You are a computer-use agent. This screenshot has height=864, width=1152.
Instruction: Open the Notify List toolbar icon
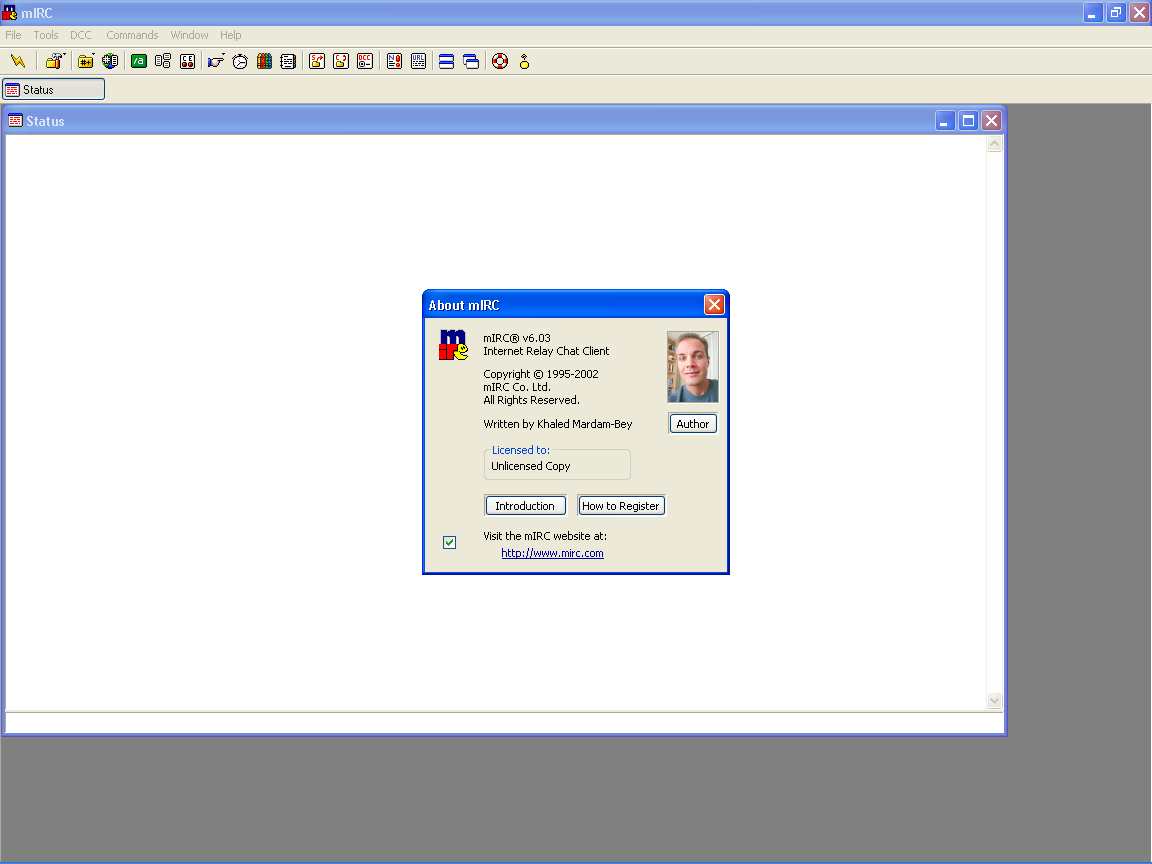click(395, 62)
